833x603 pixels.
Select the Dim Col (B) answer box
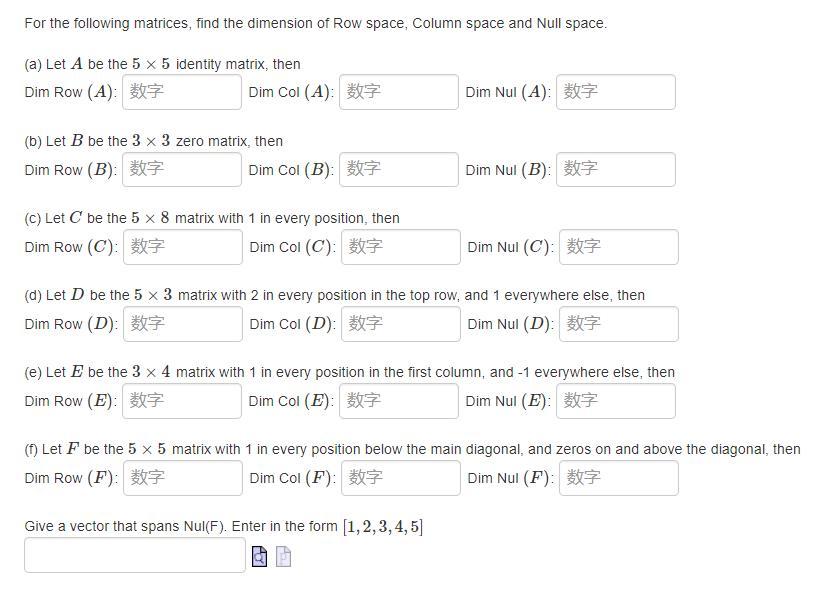[x=399, y=169]
